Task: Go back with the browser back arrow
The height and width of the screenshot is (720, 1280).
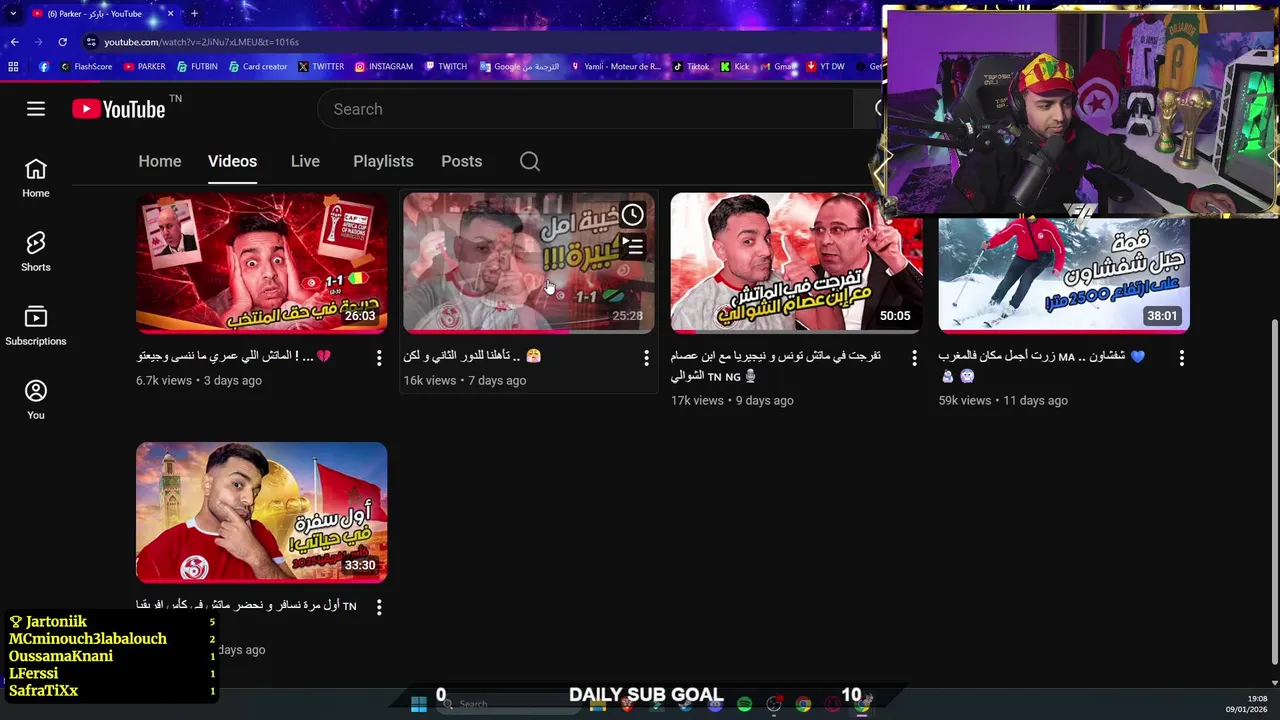Action: [x=14, y=42]
